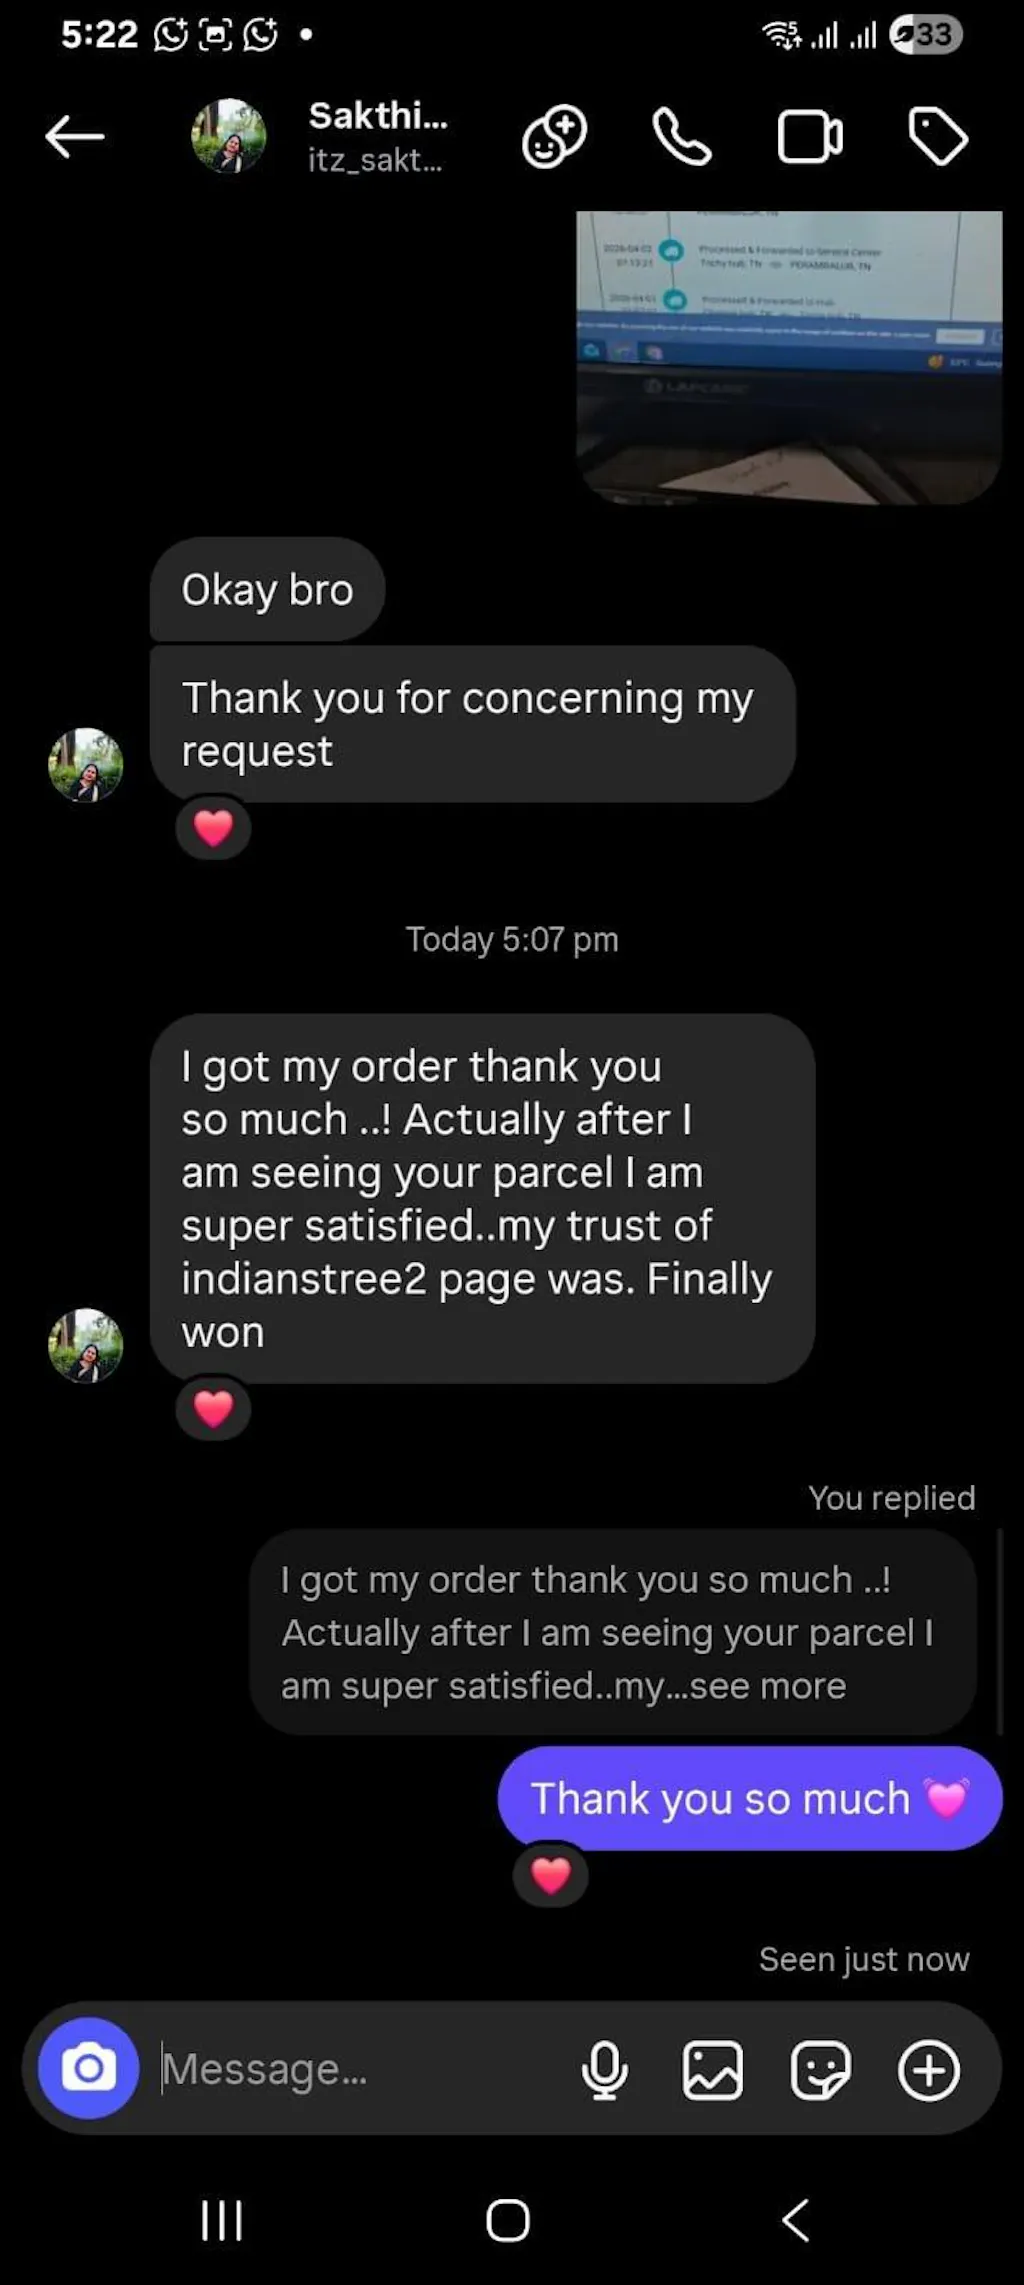Open the avatar sticker creation icon
The image size is (1024, 2285).
(554, 137)
